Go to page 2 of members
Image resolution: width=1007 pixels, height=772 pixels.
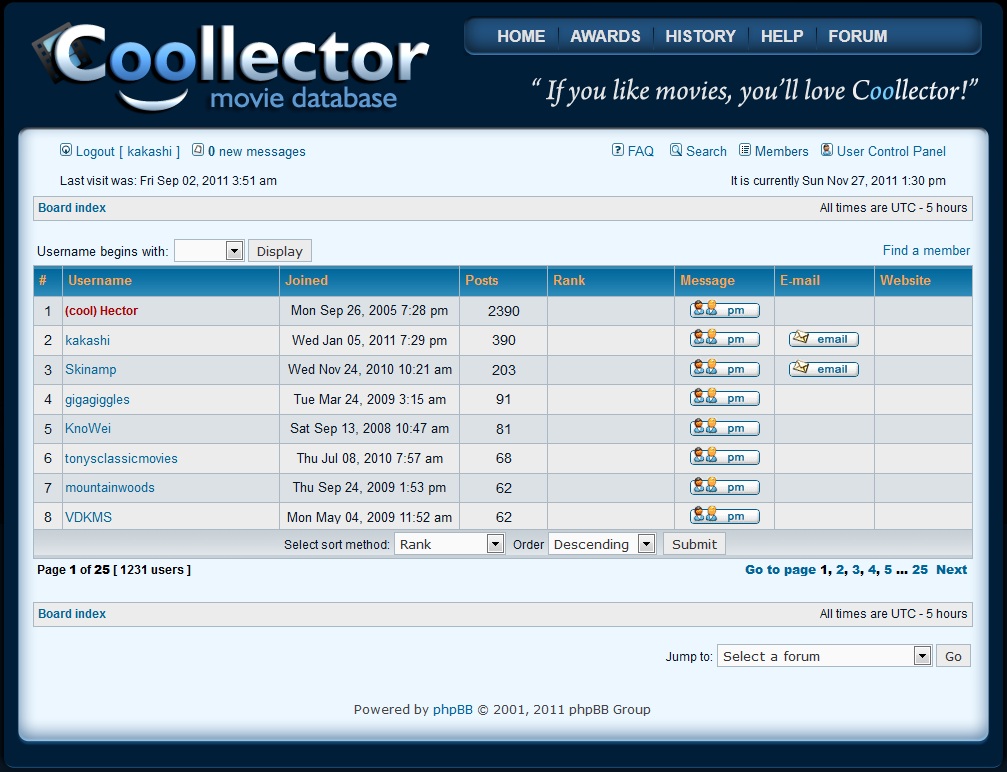[840, 570]
